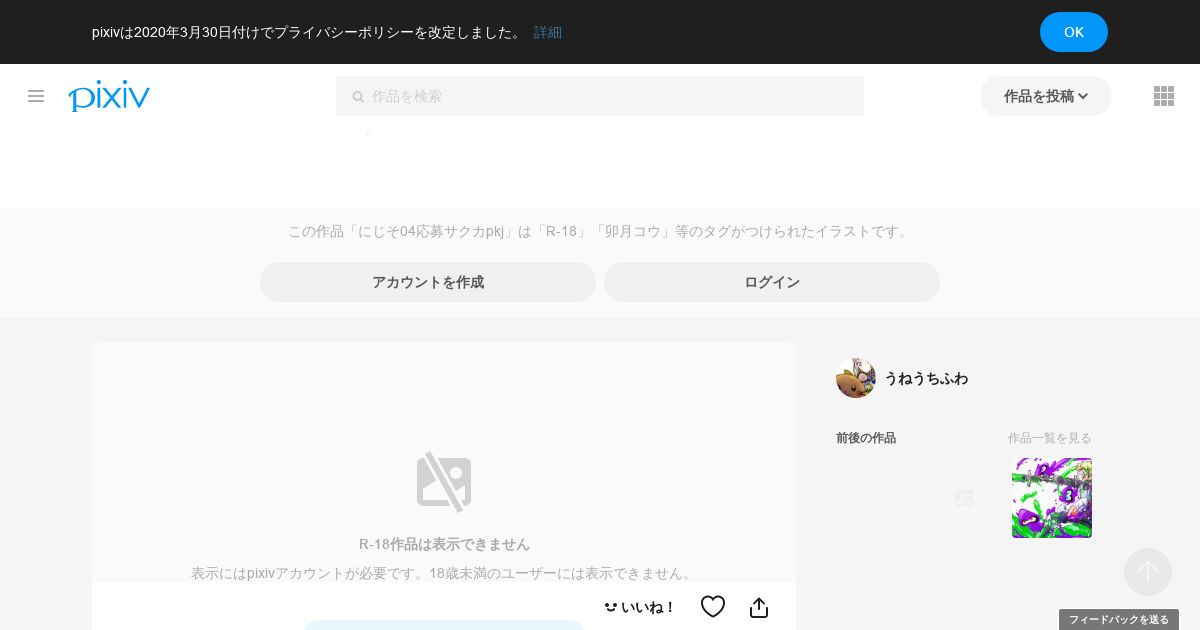Open the share icon
Viewport: 1200px width, 630px height.
pyautogui.click(x=759, y=607)
